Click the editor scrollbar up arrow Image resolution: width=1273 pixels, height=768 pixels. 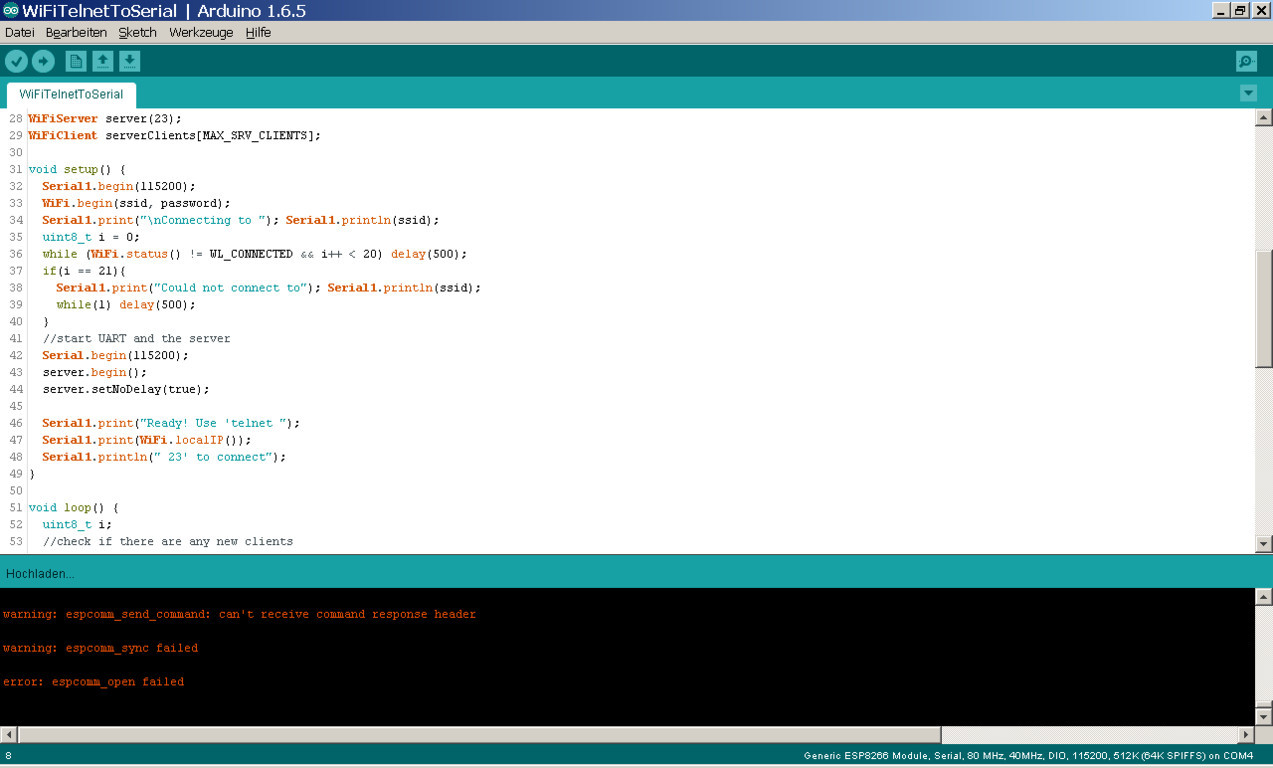(1263, 118)
